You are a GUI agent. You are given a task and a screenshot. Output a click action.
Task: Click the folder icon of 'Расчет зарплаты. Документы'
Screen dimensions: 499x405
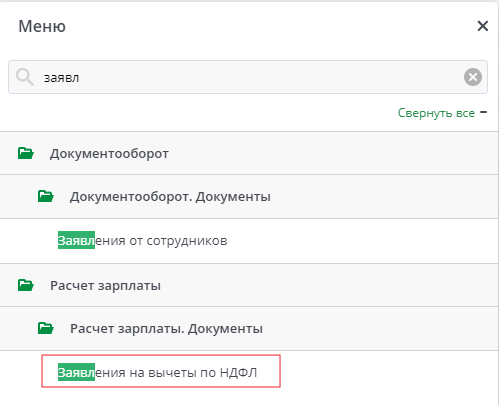click(46, 328)
